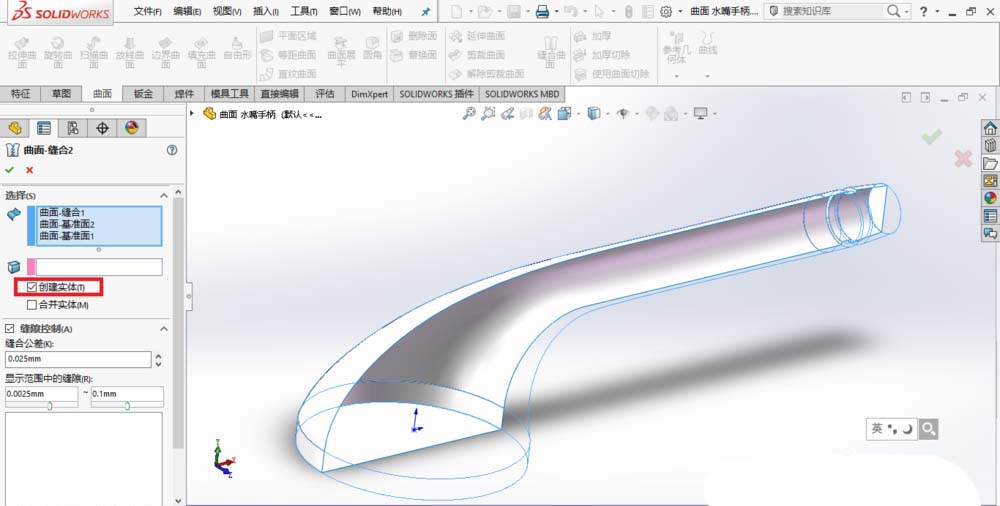Open the 视图 menu

coord(227,11)
